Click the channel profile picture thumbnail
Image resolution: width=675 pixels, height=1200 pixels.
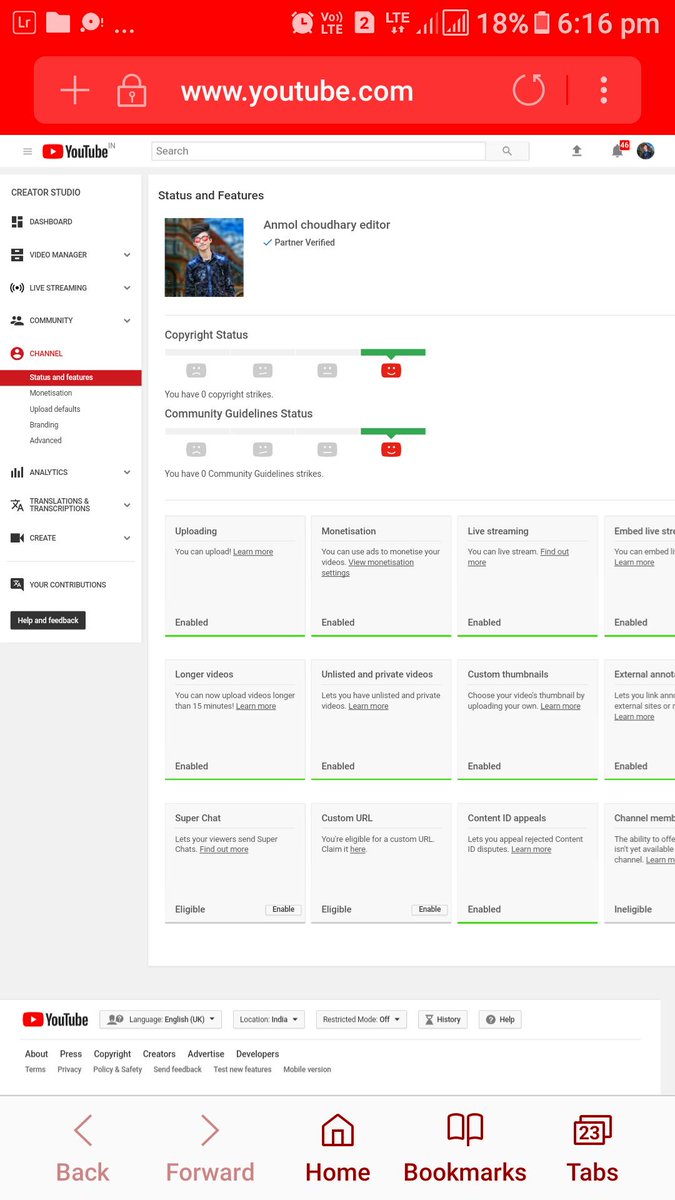click(x=204, y=257)
